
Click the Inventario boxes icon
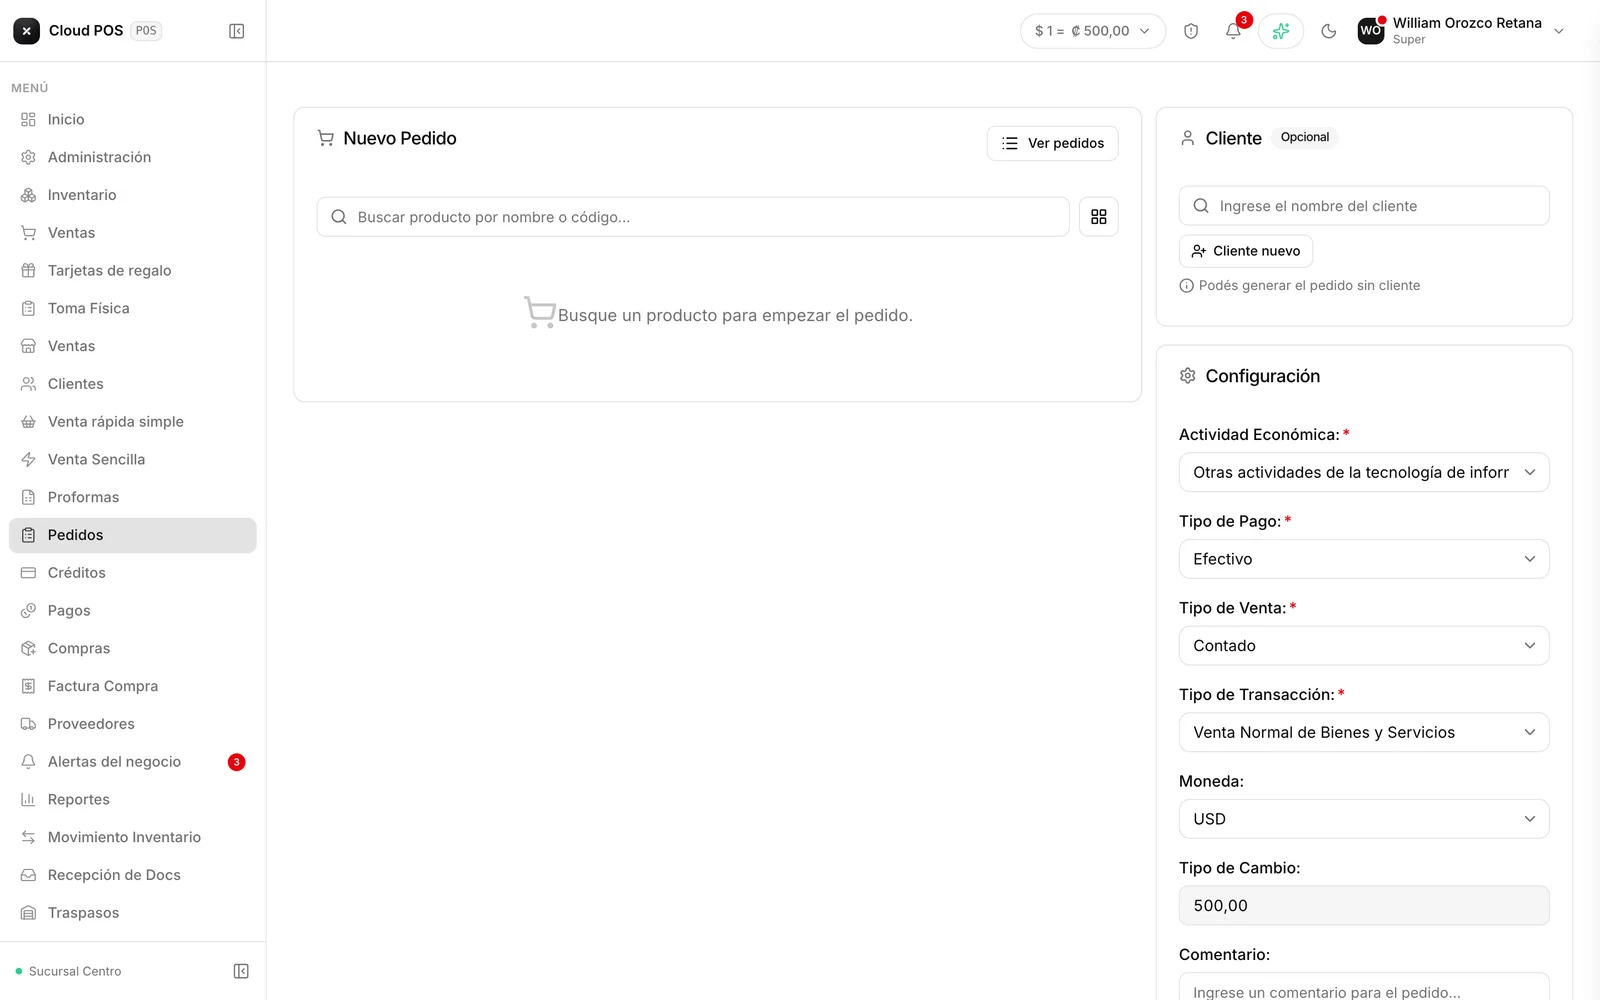click(x=28, y=196)
